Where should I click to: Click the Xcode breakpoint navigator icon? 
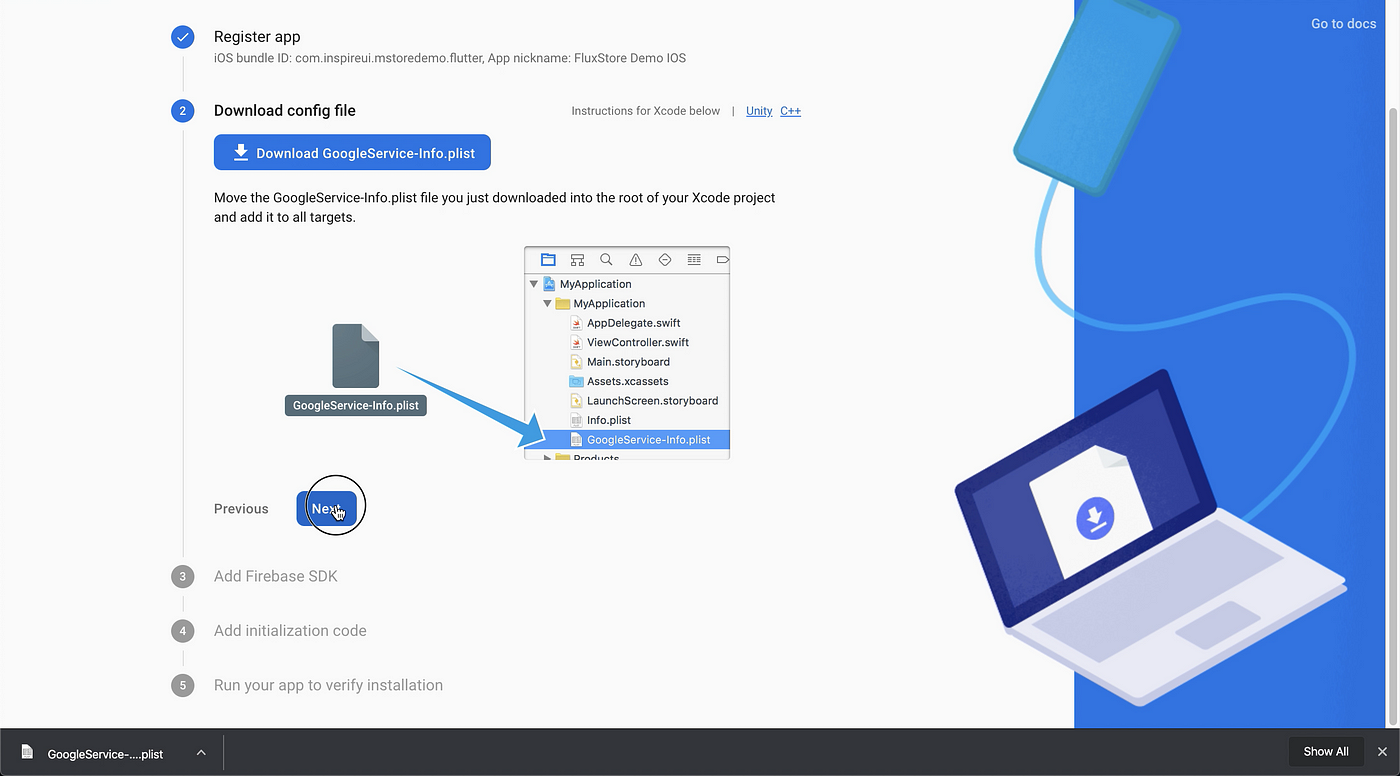click(x=723, y=260)
